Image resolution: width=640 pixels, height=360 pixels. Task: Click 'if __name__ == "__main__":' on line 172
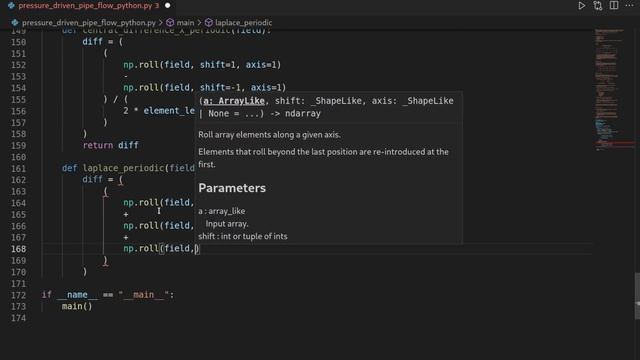point(108,295)
